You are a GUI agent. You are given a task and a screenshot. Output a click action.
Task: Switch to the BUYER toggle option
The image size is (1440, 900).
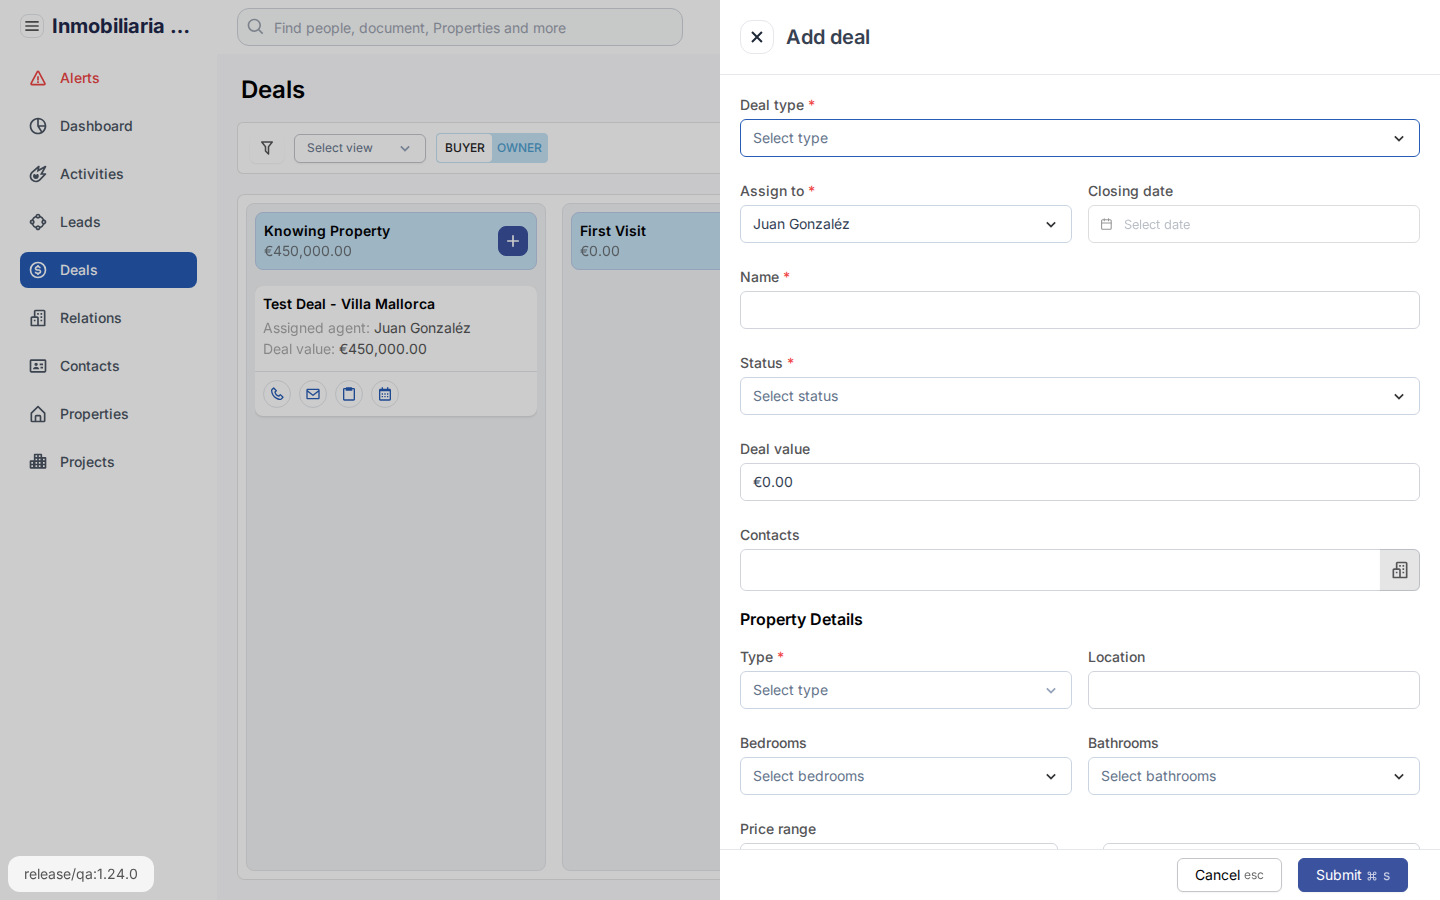point(464,148)
